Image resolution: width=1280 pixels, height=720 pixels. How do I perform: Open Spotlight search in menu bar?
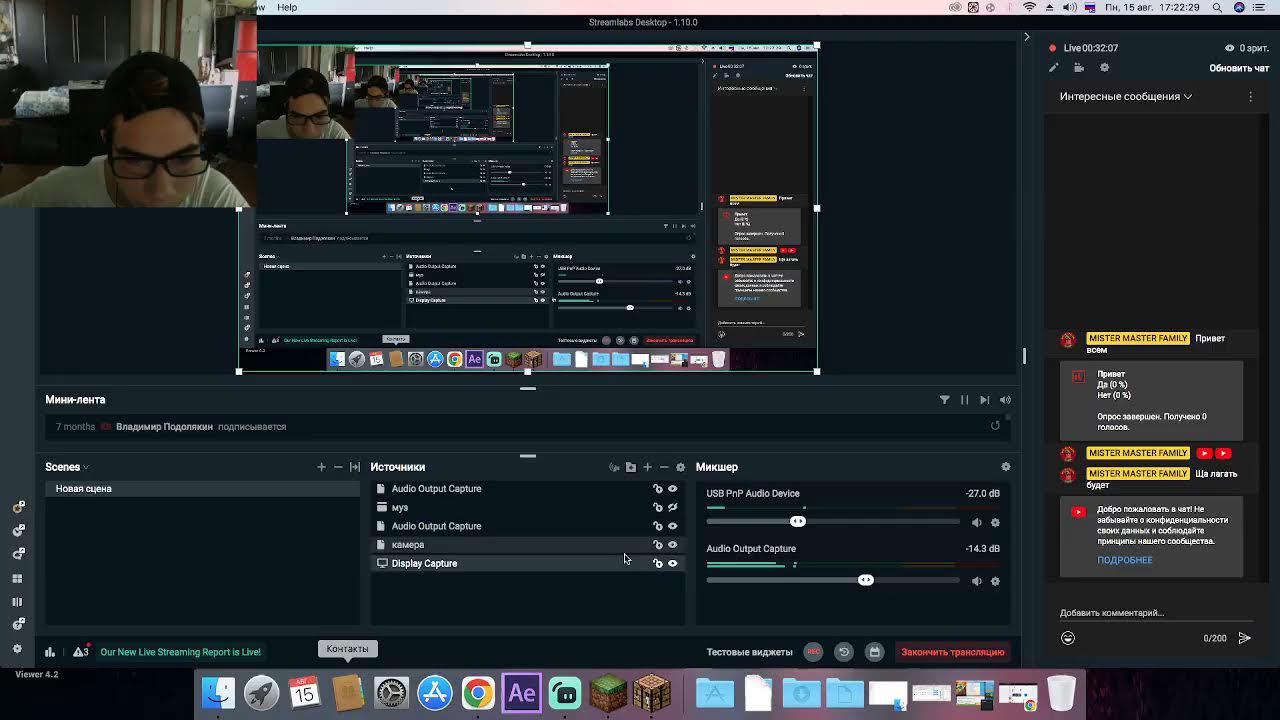pos(1217,7)
